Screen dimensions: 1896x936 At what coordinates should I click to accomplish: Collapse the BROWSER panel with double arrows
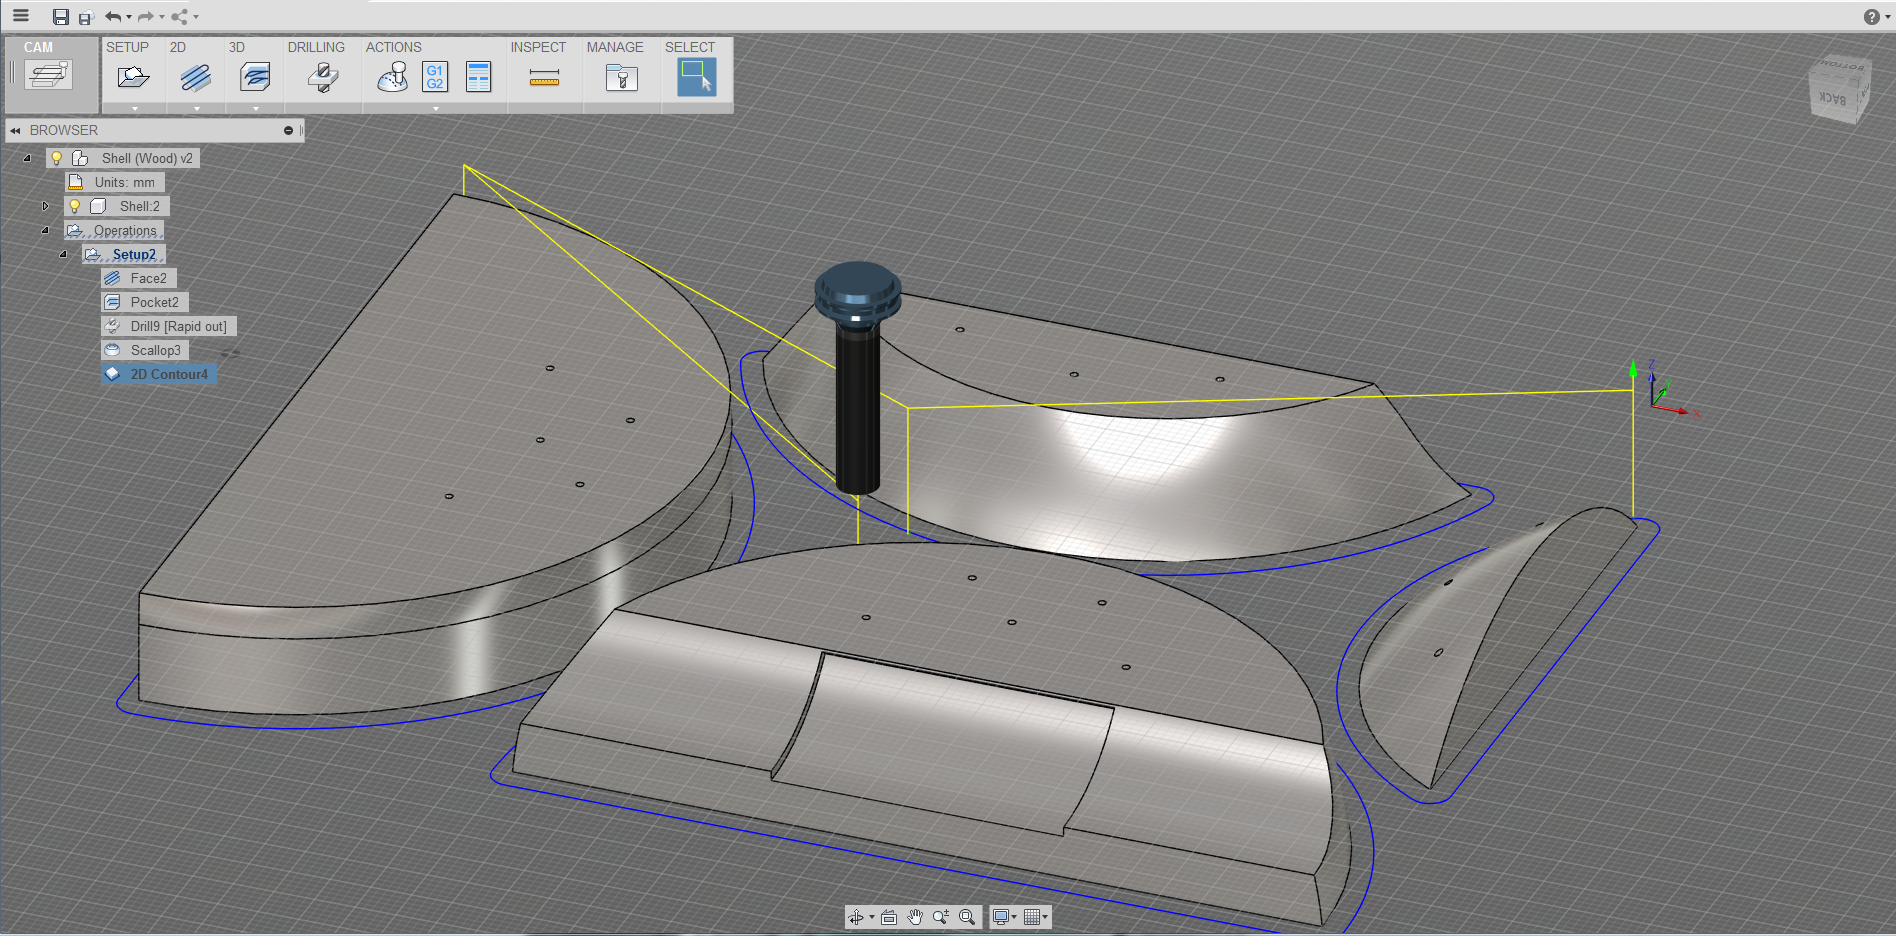point(16,130)
